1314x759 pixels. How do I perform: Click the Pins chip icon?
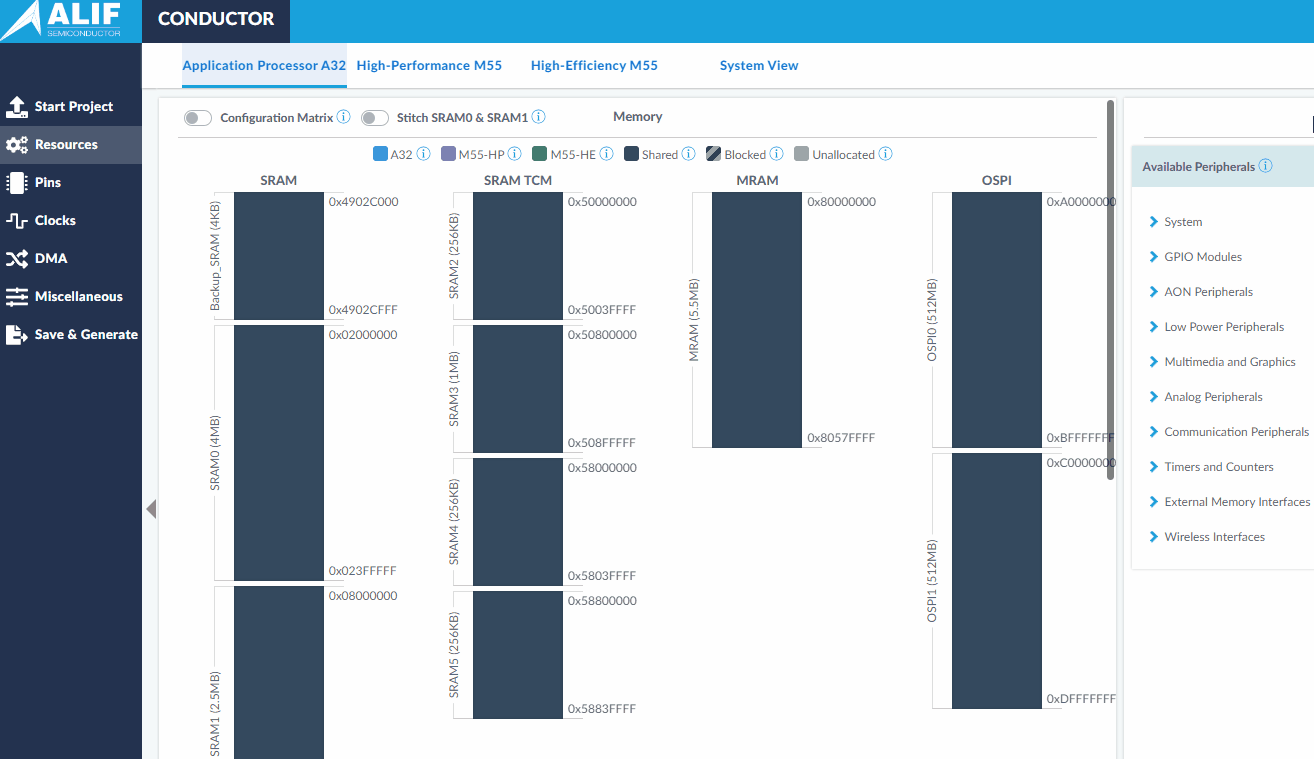coord(16,183)
